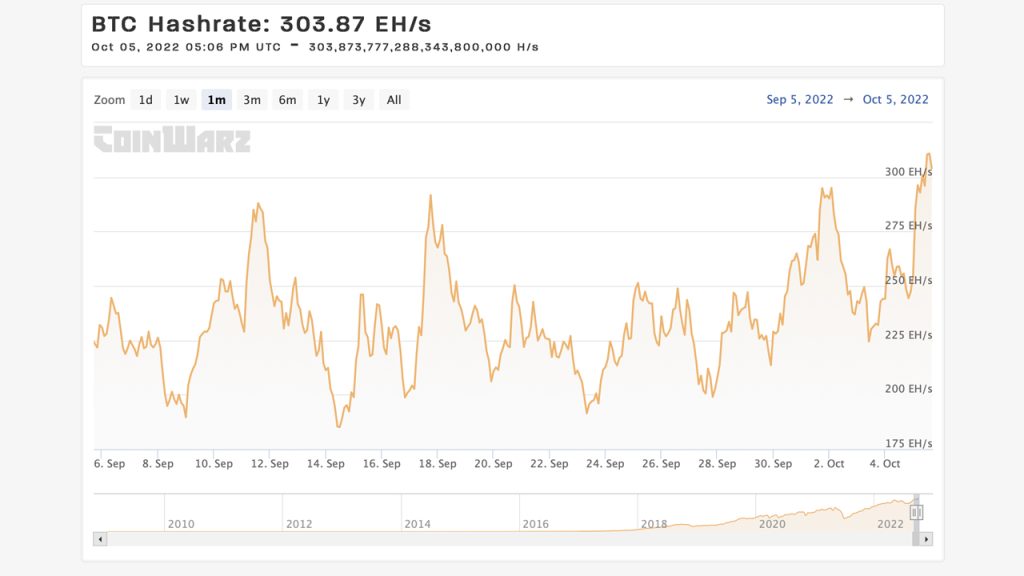Click the 14. Sep axis label
Screen dimensions: 1024x576
pos(326,464)
